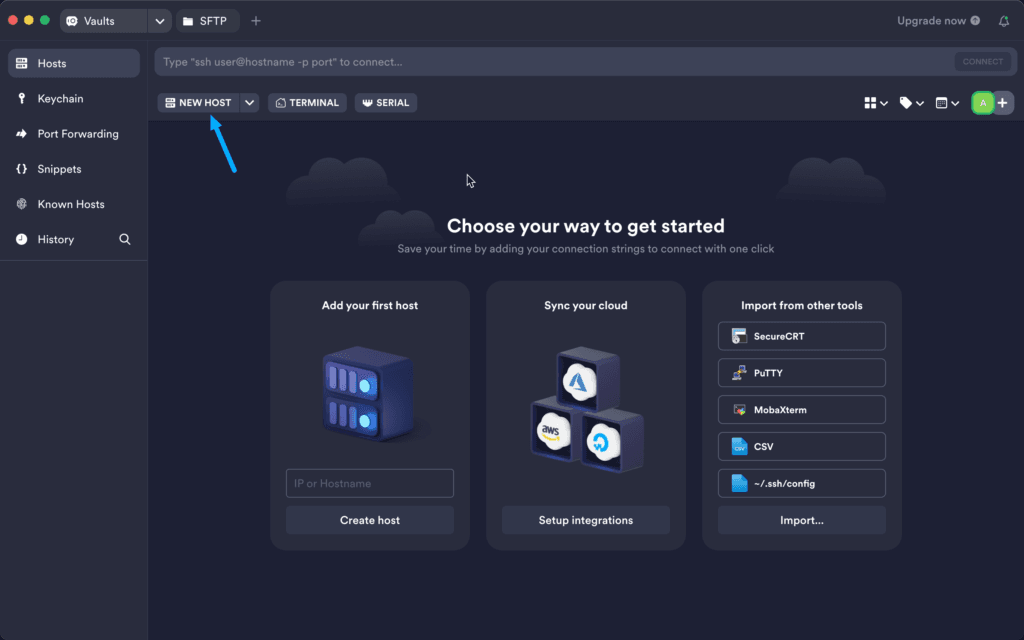Click the Setup integrations button
Viewport: 1024px width, 640px height.
click(x=586, y=520)
